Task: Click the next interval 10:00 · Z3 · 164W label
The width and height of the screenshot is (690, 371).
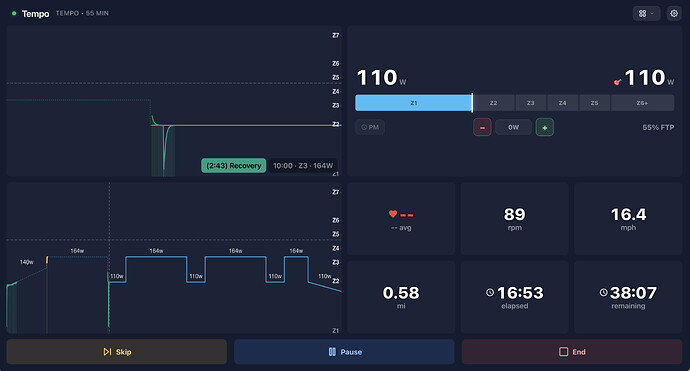Action: [303, 165]
